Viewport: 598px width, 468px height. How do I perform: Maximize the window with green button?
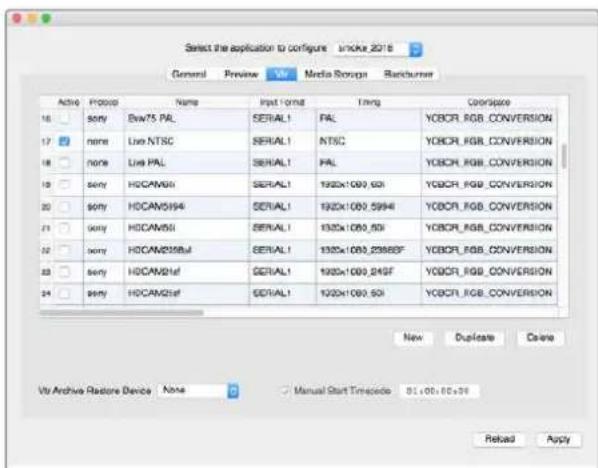coord(47,18)
